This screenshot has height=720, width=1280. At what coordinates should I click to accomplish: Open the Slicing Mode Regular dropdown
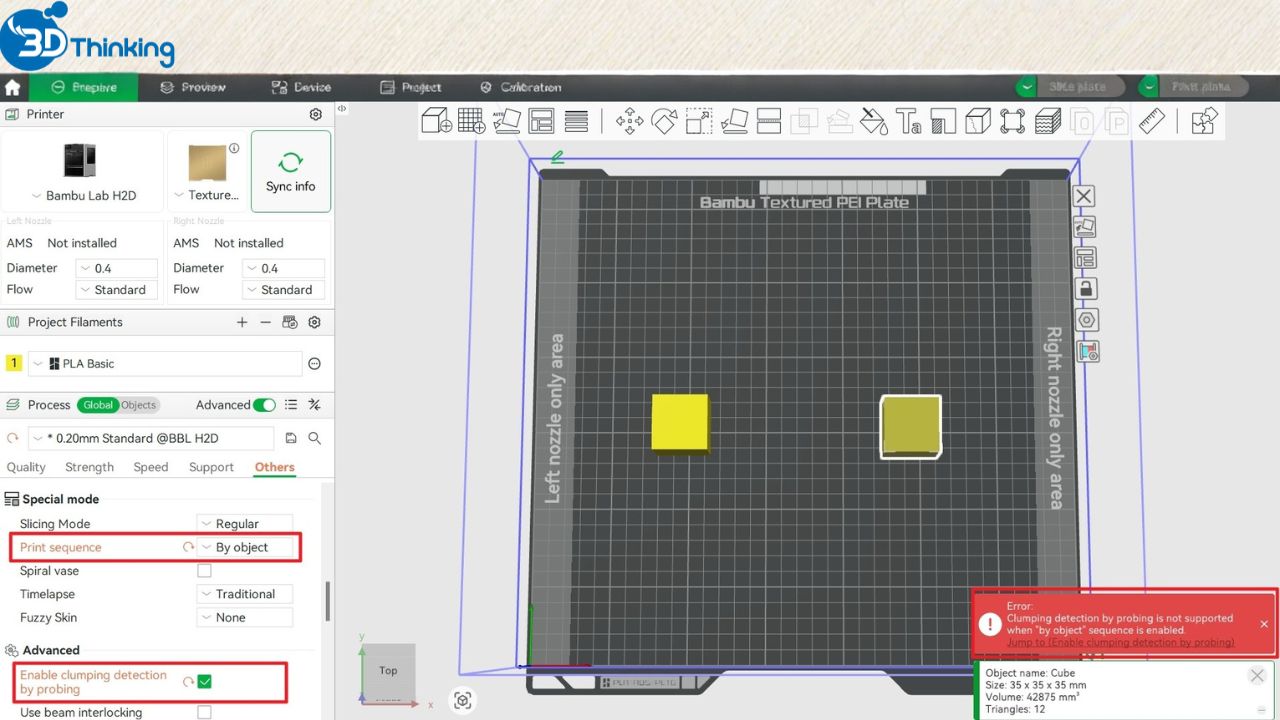(x=245, y=524)
